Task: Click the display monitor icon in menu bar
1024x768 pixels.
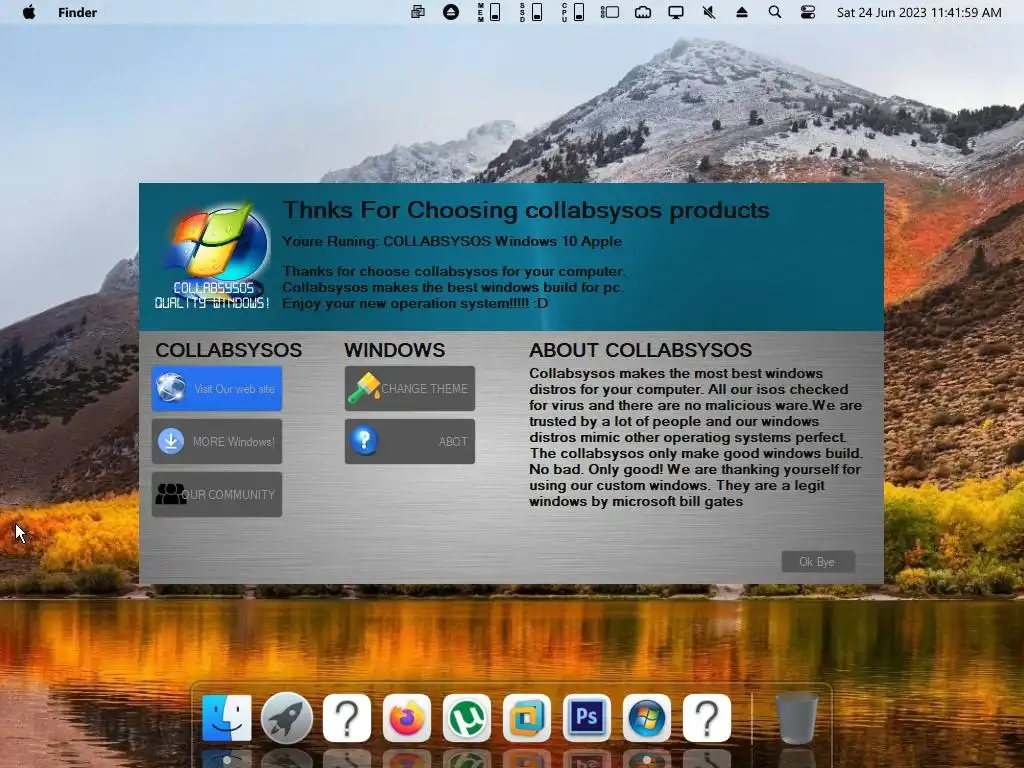Action: coord(676,12)
